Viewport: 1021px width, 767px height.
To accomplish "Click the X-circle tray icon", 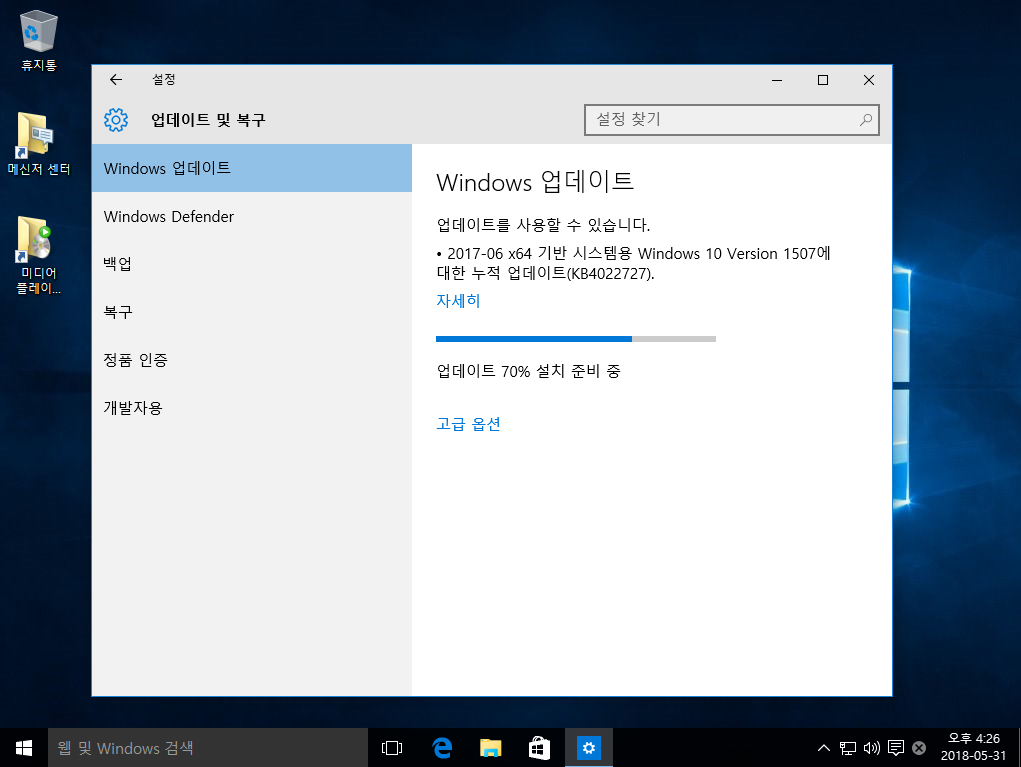I will coord(919,748).
